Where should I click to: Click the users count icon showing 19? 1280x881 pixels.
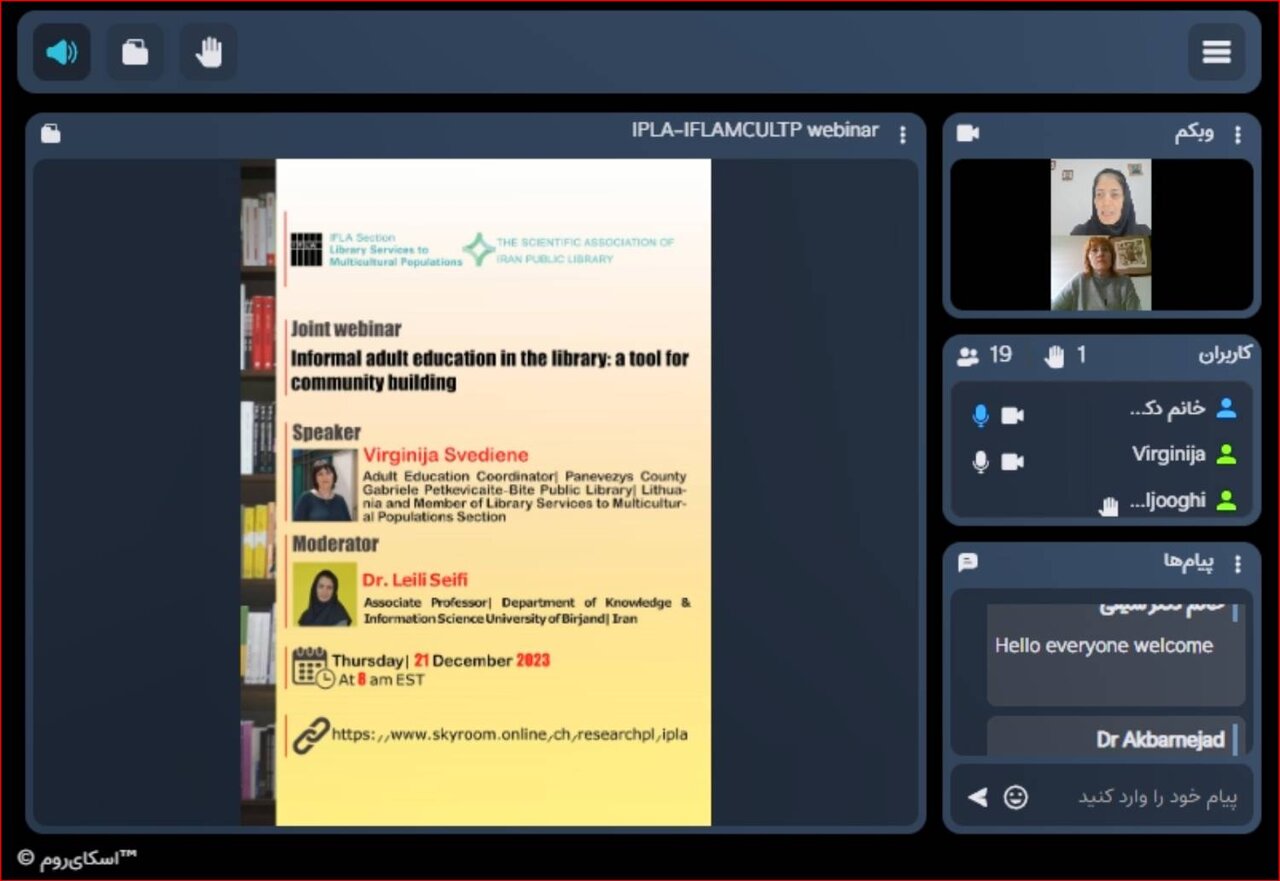click(968, 356)
